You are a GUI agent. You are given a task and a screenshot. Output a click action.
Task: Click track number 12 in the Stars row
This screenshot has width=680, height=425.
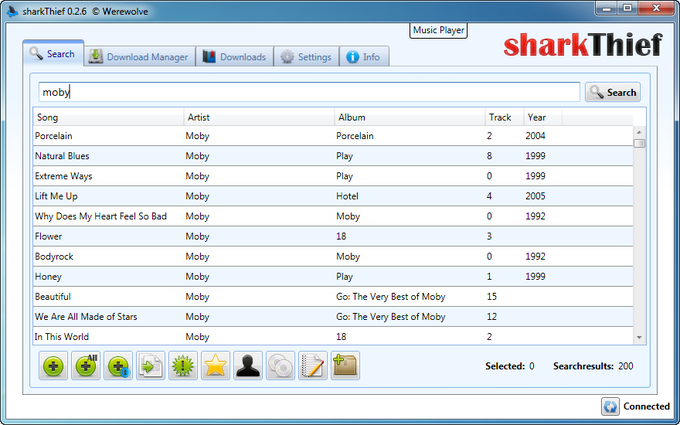click(x=492, y=317)
